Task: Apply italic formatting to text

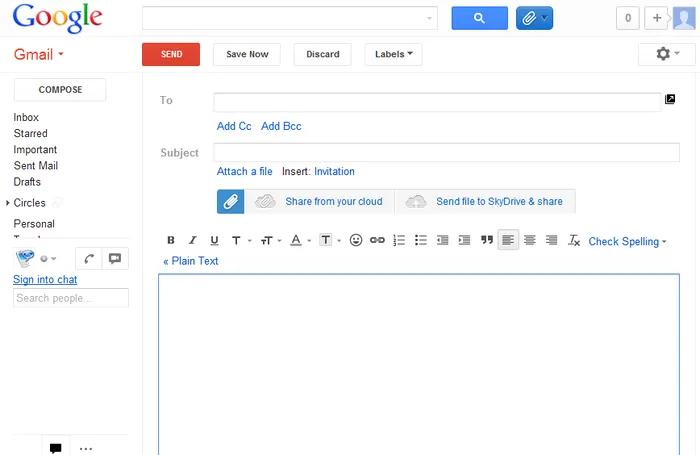Action: pyautogui.click(x=192, y=241)
